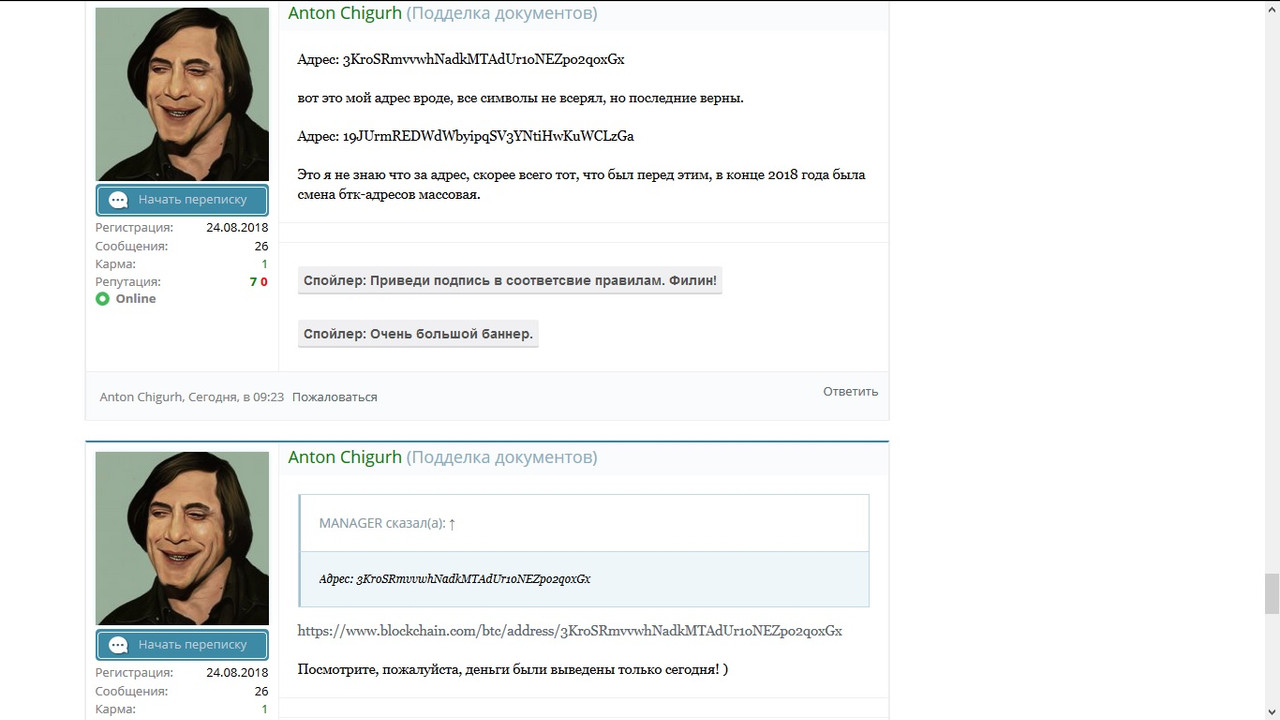Click second post's 'Начать переписку' button
Image resolution: width=1280 pixels, height=720 pixels.
click(182, 645)
